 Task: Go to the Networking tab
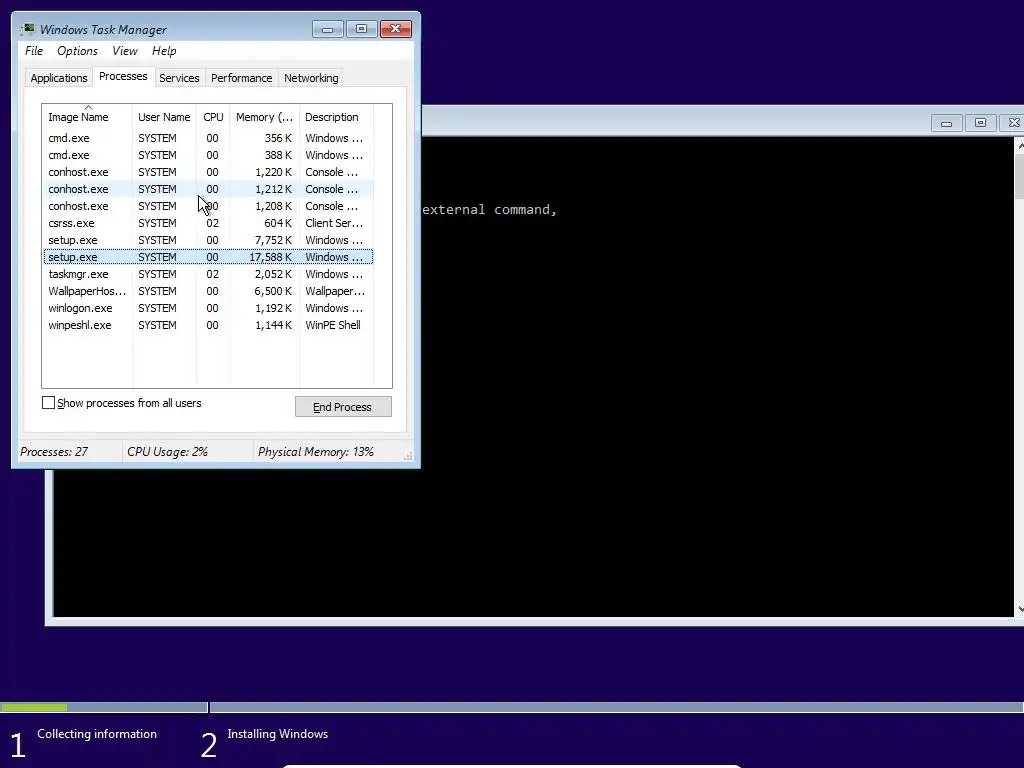311,78
